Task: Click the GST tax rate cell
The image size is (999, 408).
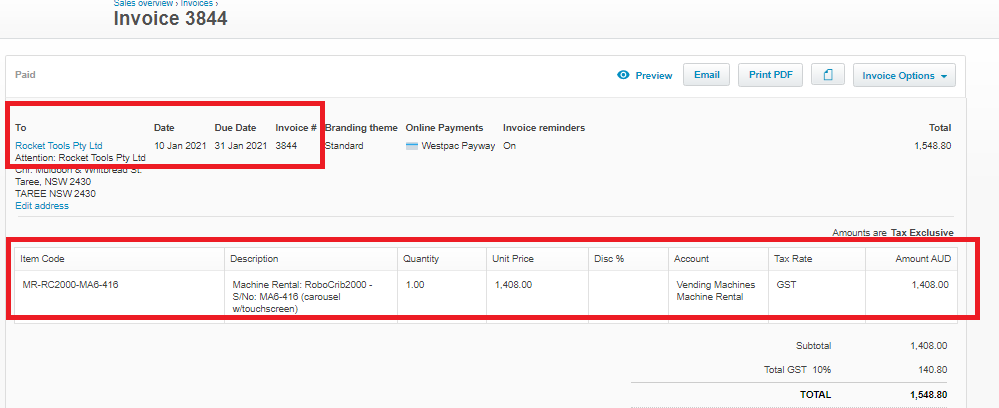Action: (x=817, y=296)
